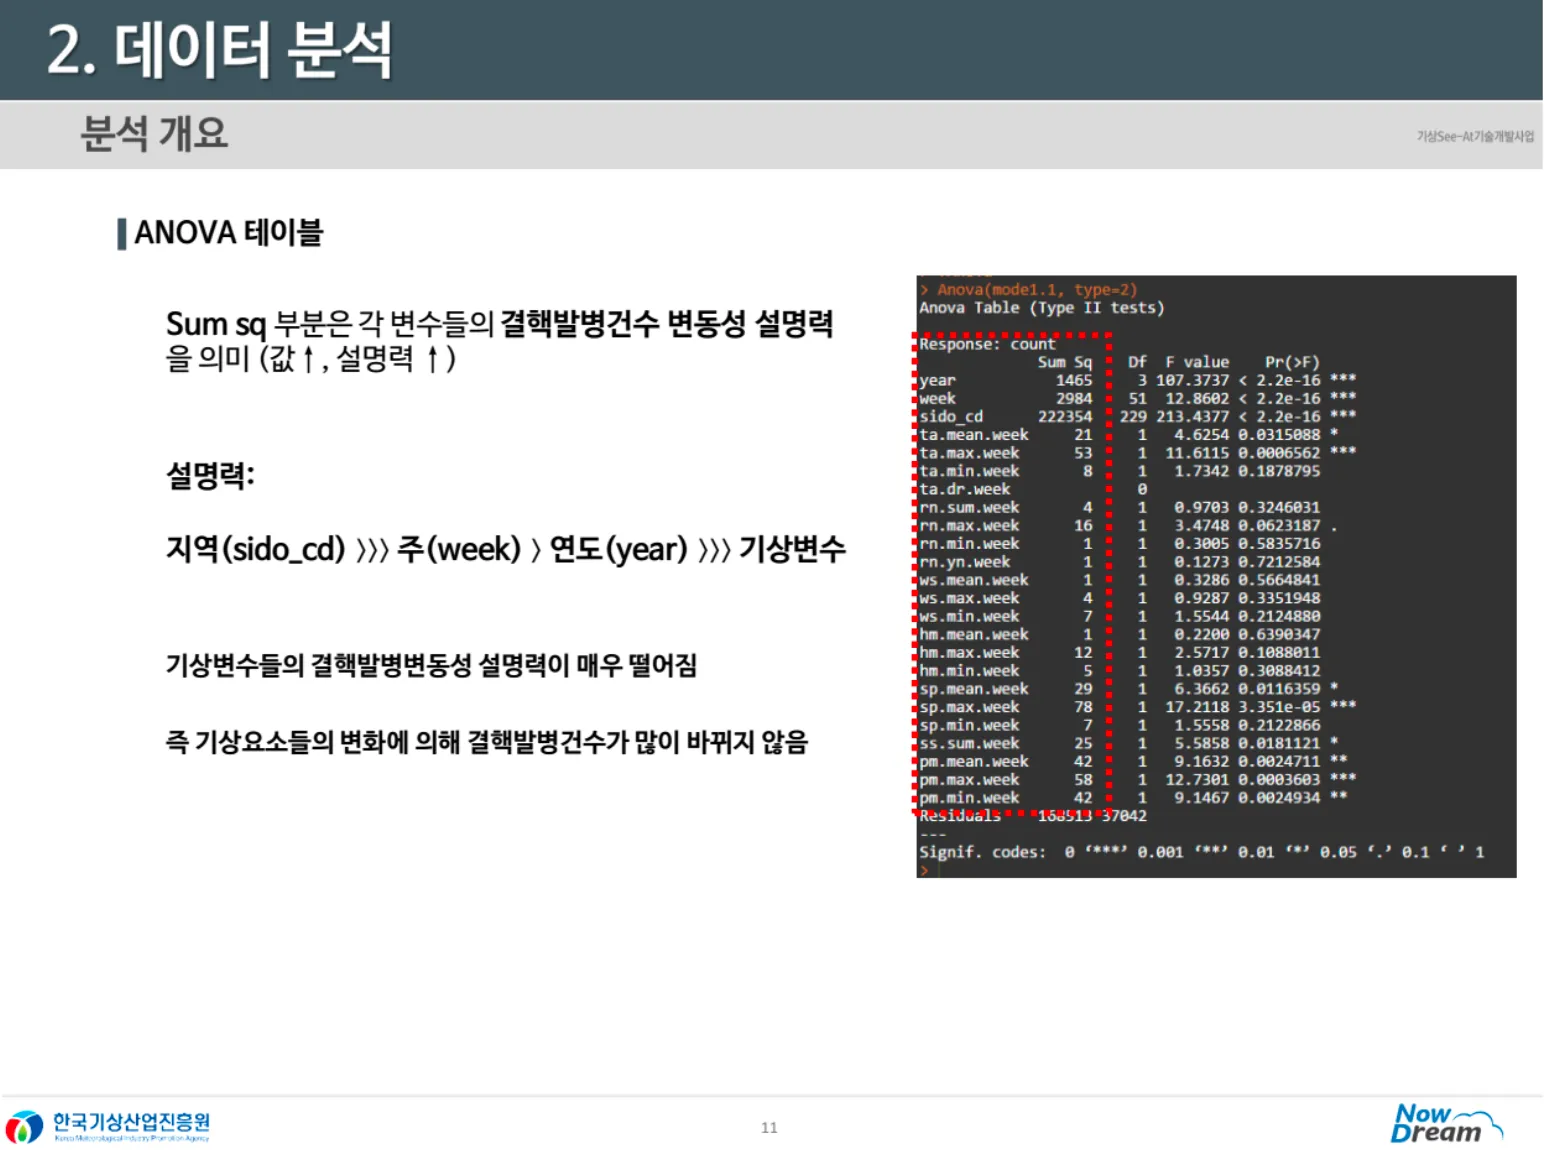Click the triple chevrons after 지역(sido_cd)

pyautogui.click(x=371, y=550)
